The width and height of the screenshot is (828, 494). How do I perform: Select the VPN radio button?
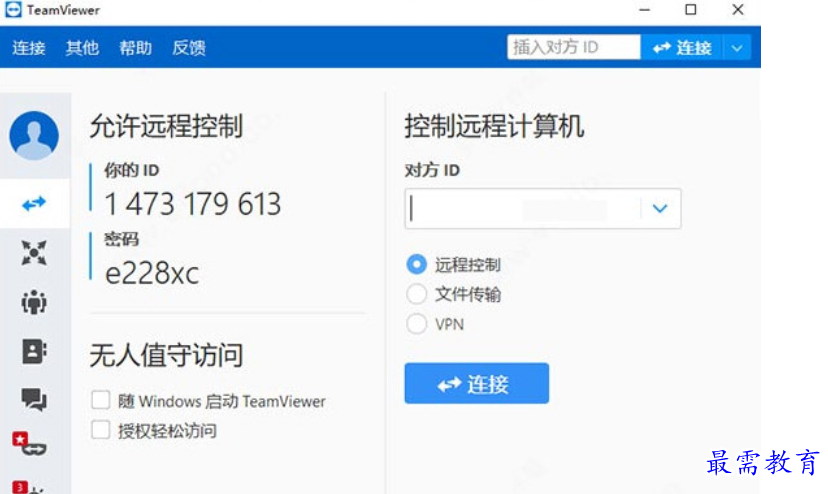click(x=417, y=323)
